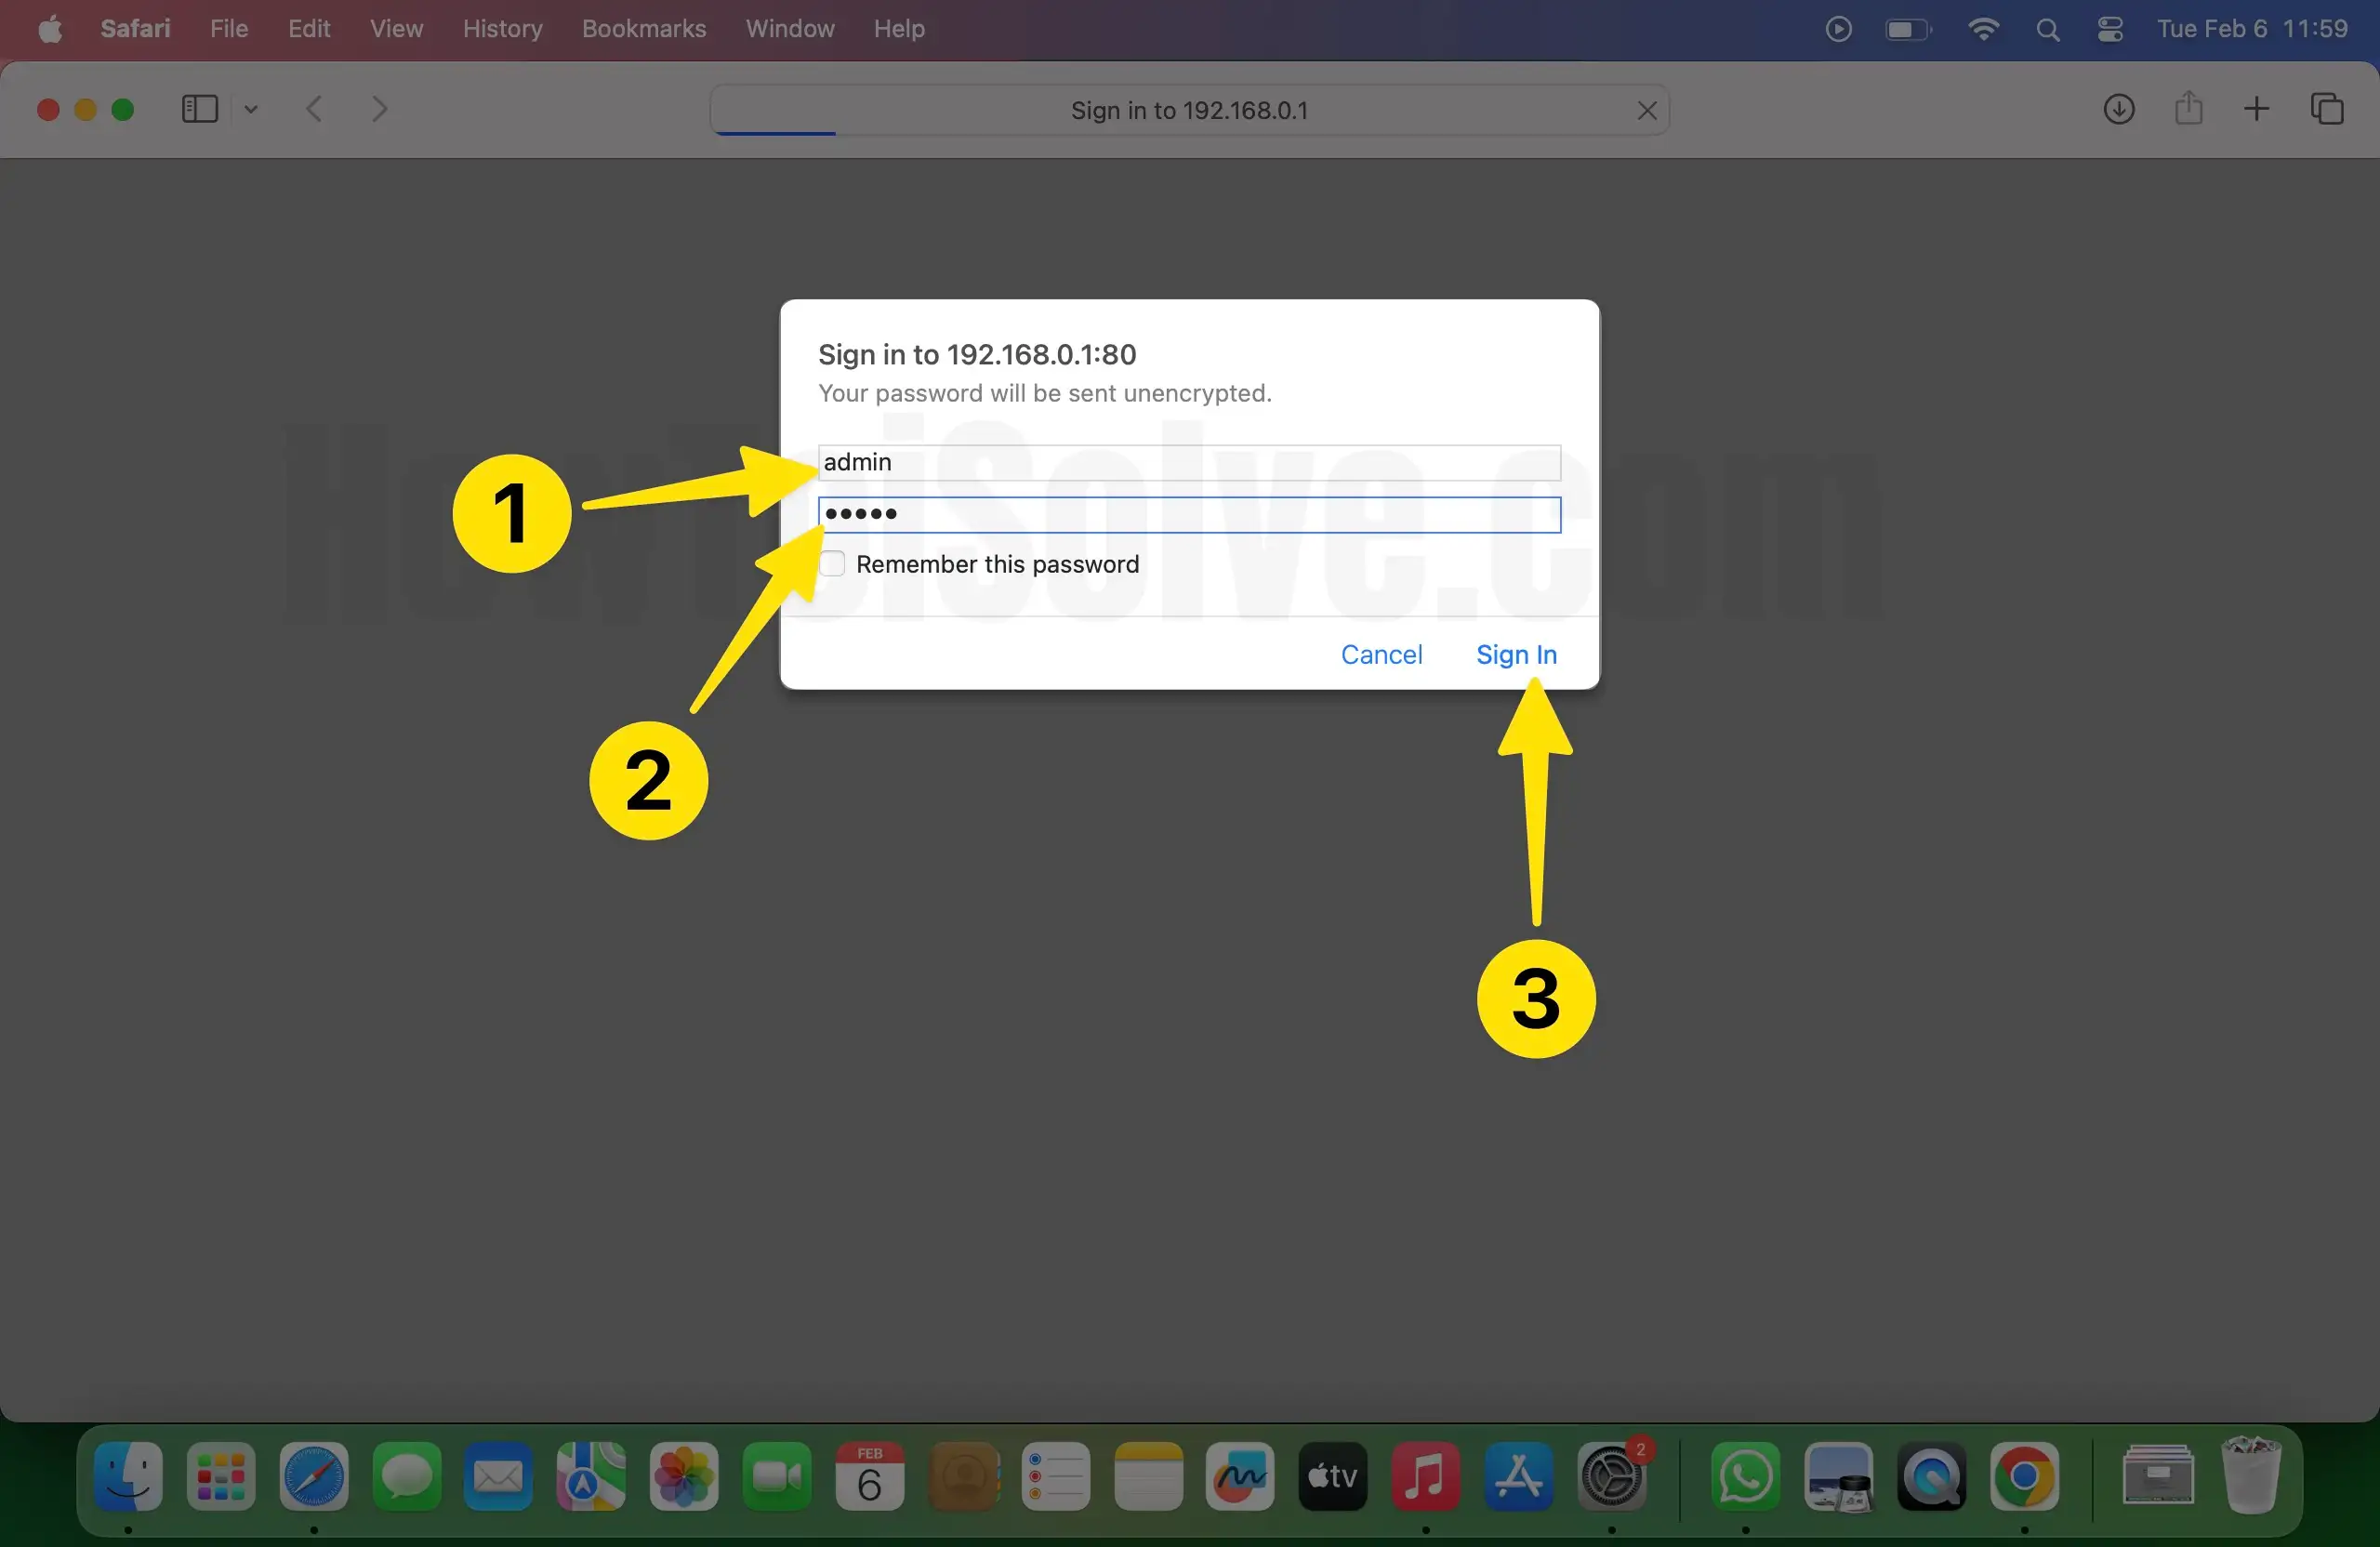The width and height of the screenshot is (2380, 1547).
Task: Open the Bookmarks menu
Action: click(643, 29)
